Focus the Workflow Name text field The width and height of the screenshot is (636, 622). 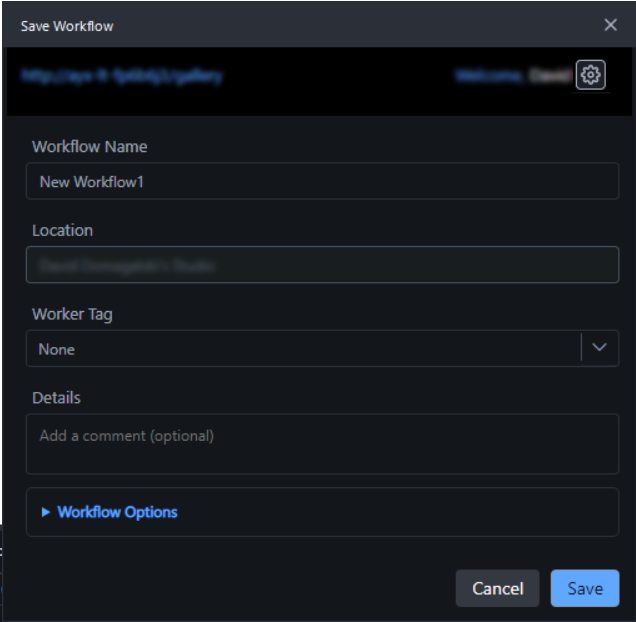322,182
